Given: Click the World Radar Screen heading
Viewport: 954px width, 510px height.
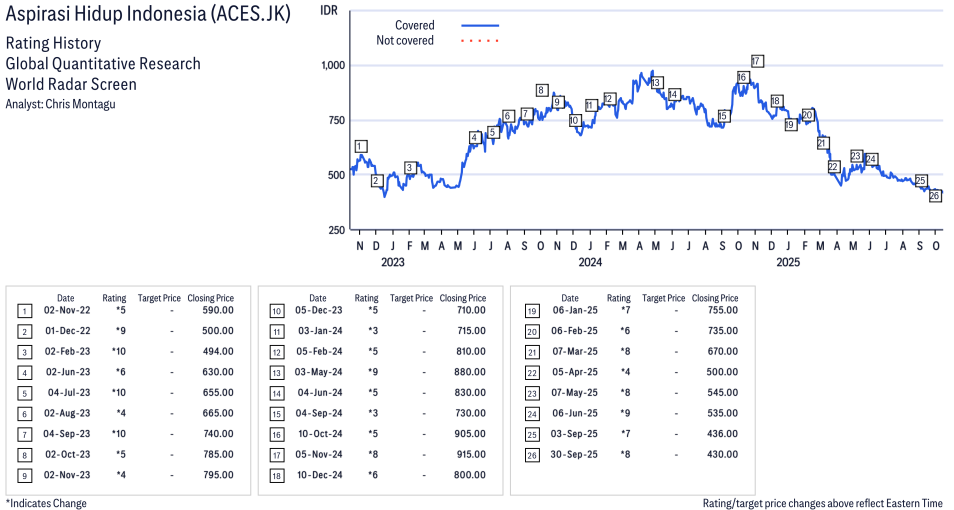Looking at the screenshot, I should (x=71, y=84).
